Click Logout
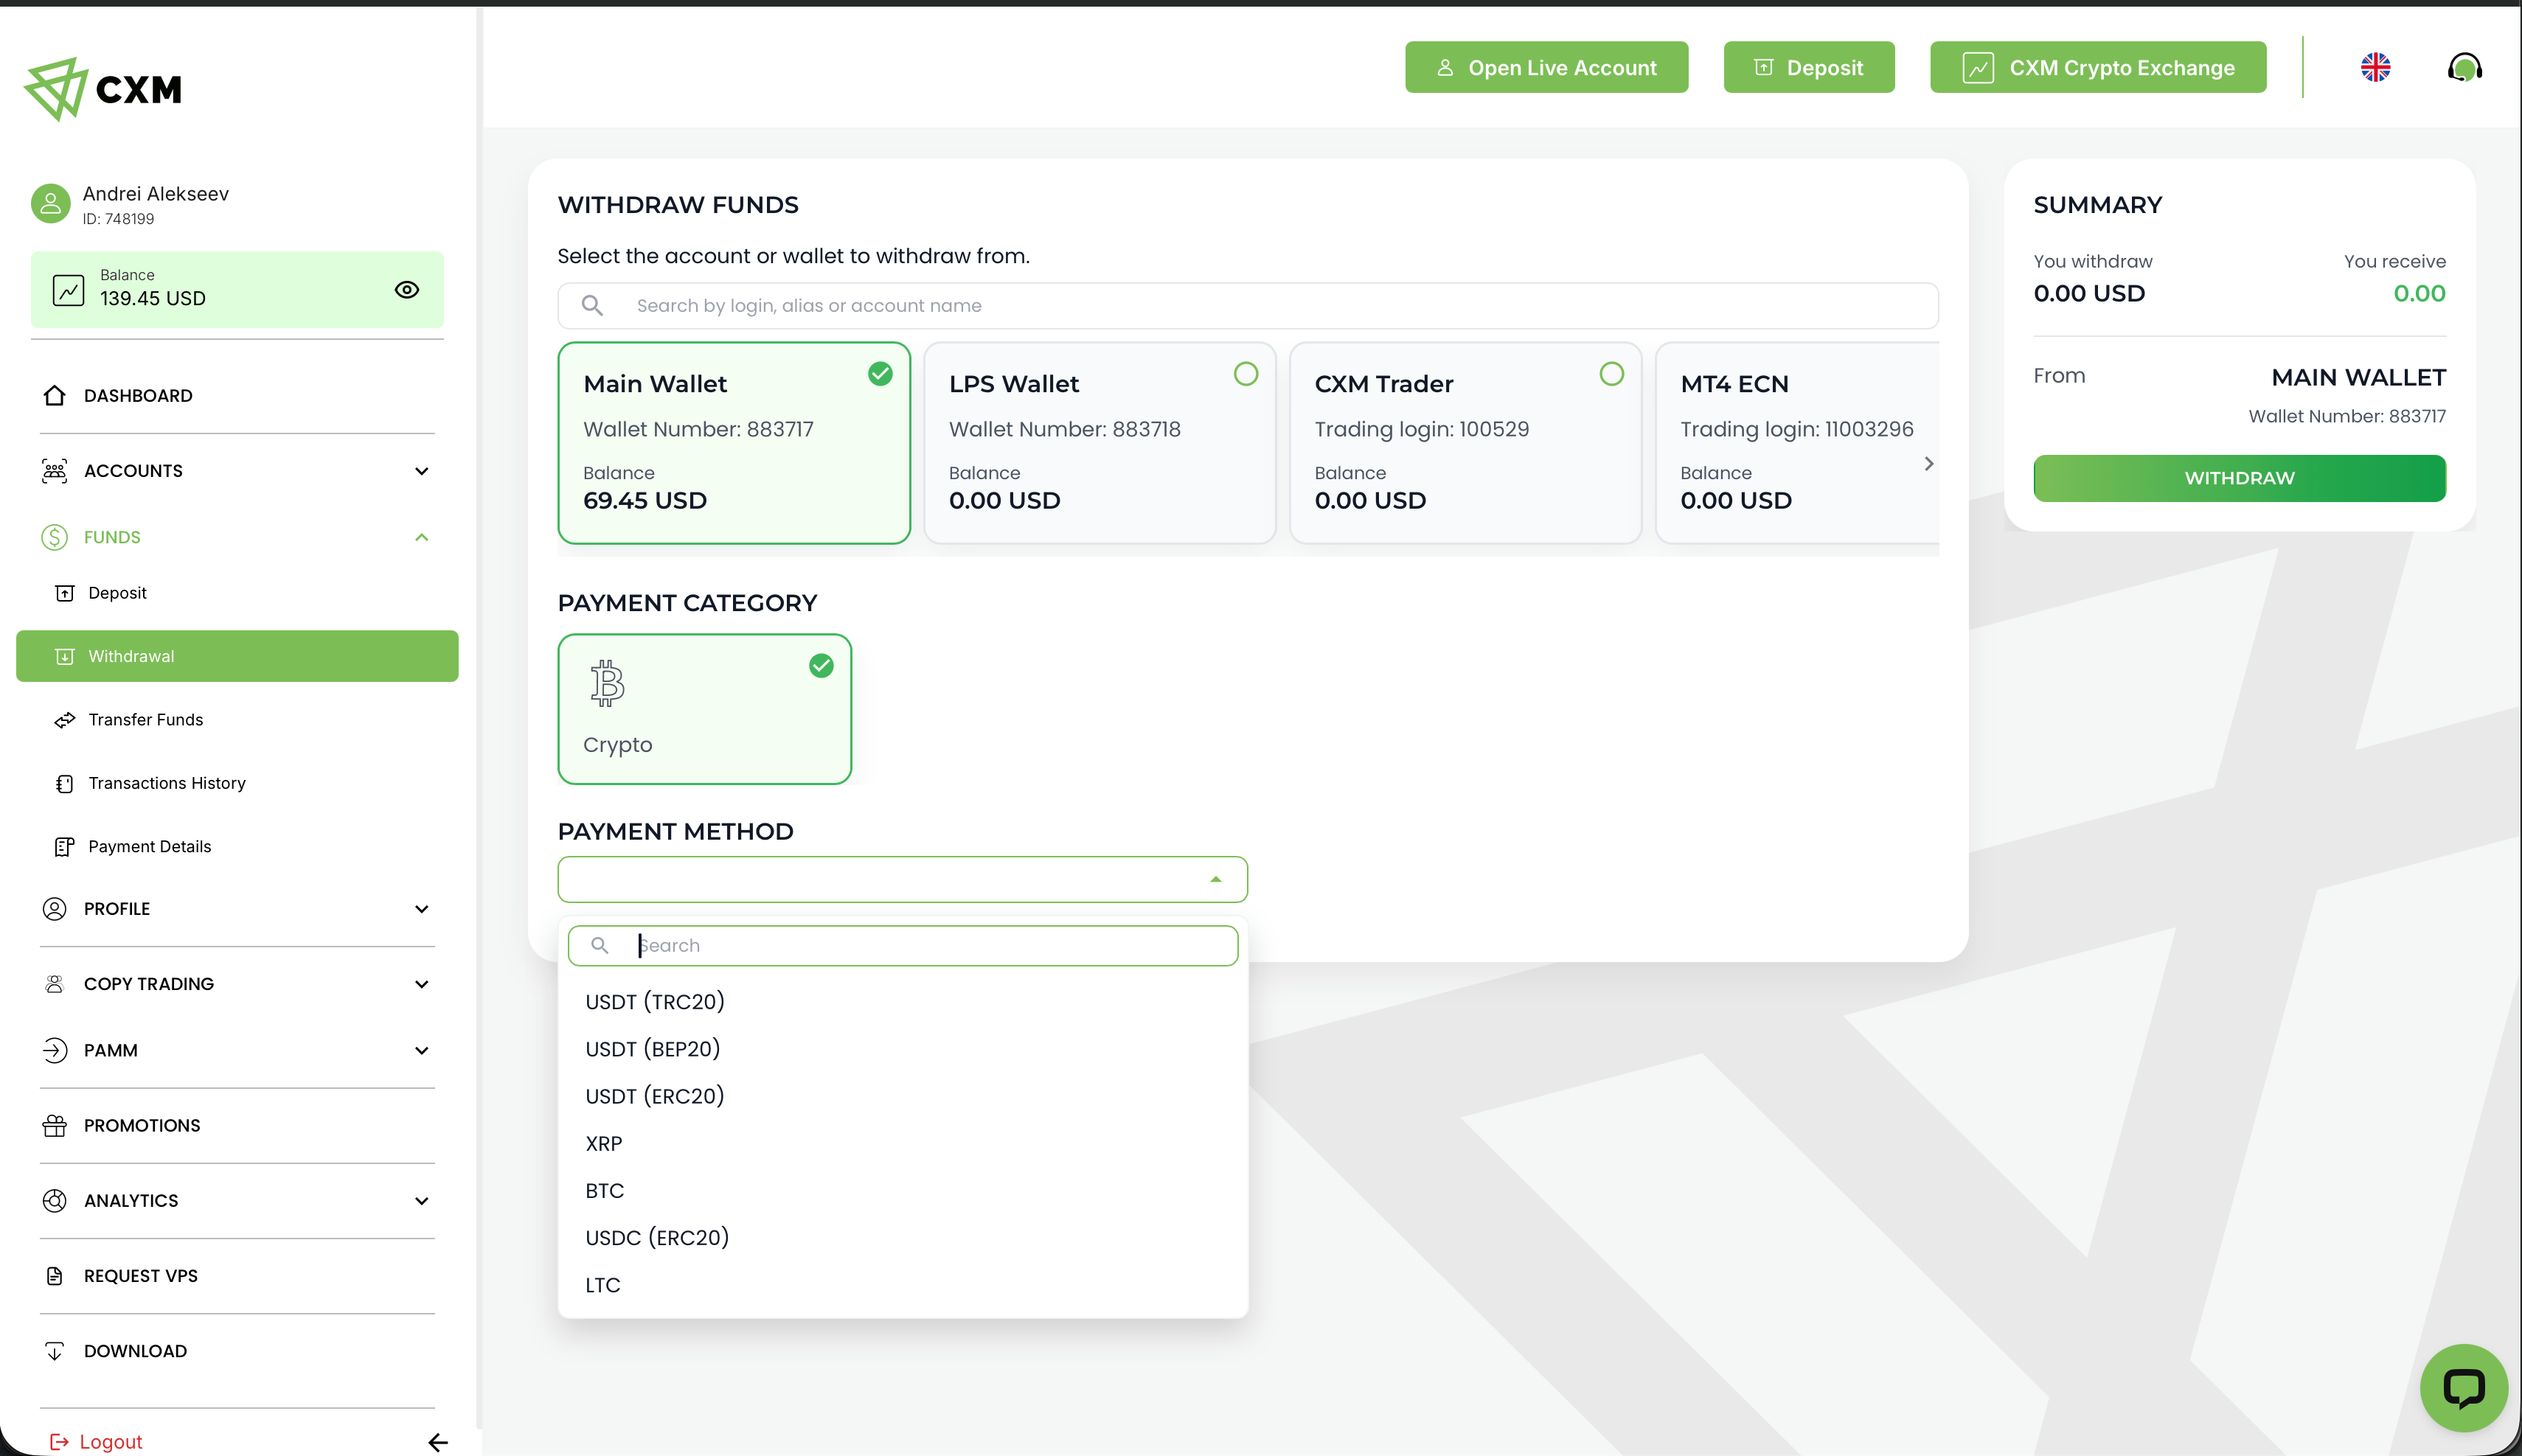 96,1441
